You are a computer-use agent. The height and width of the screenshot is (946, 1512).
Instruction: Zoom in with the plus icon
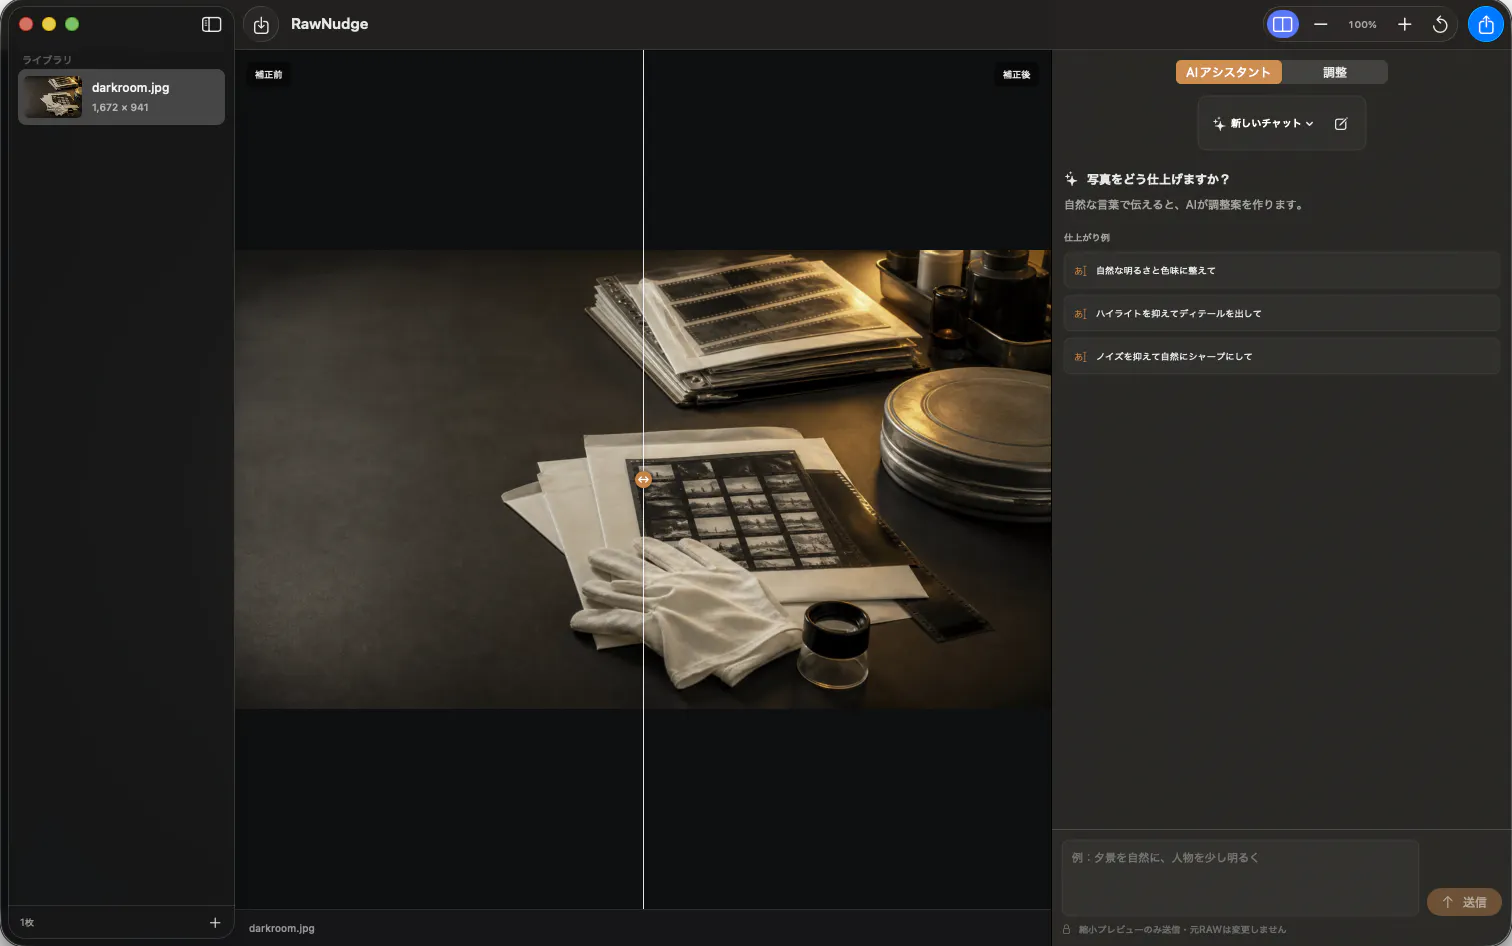pos(1404,24)
